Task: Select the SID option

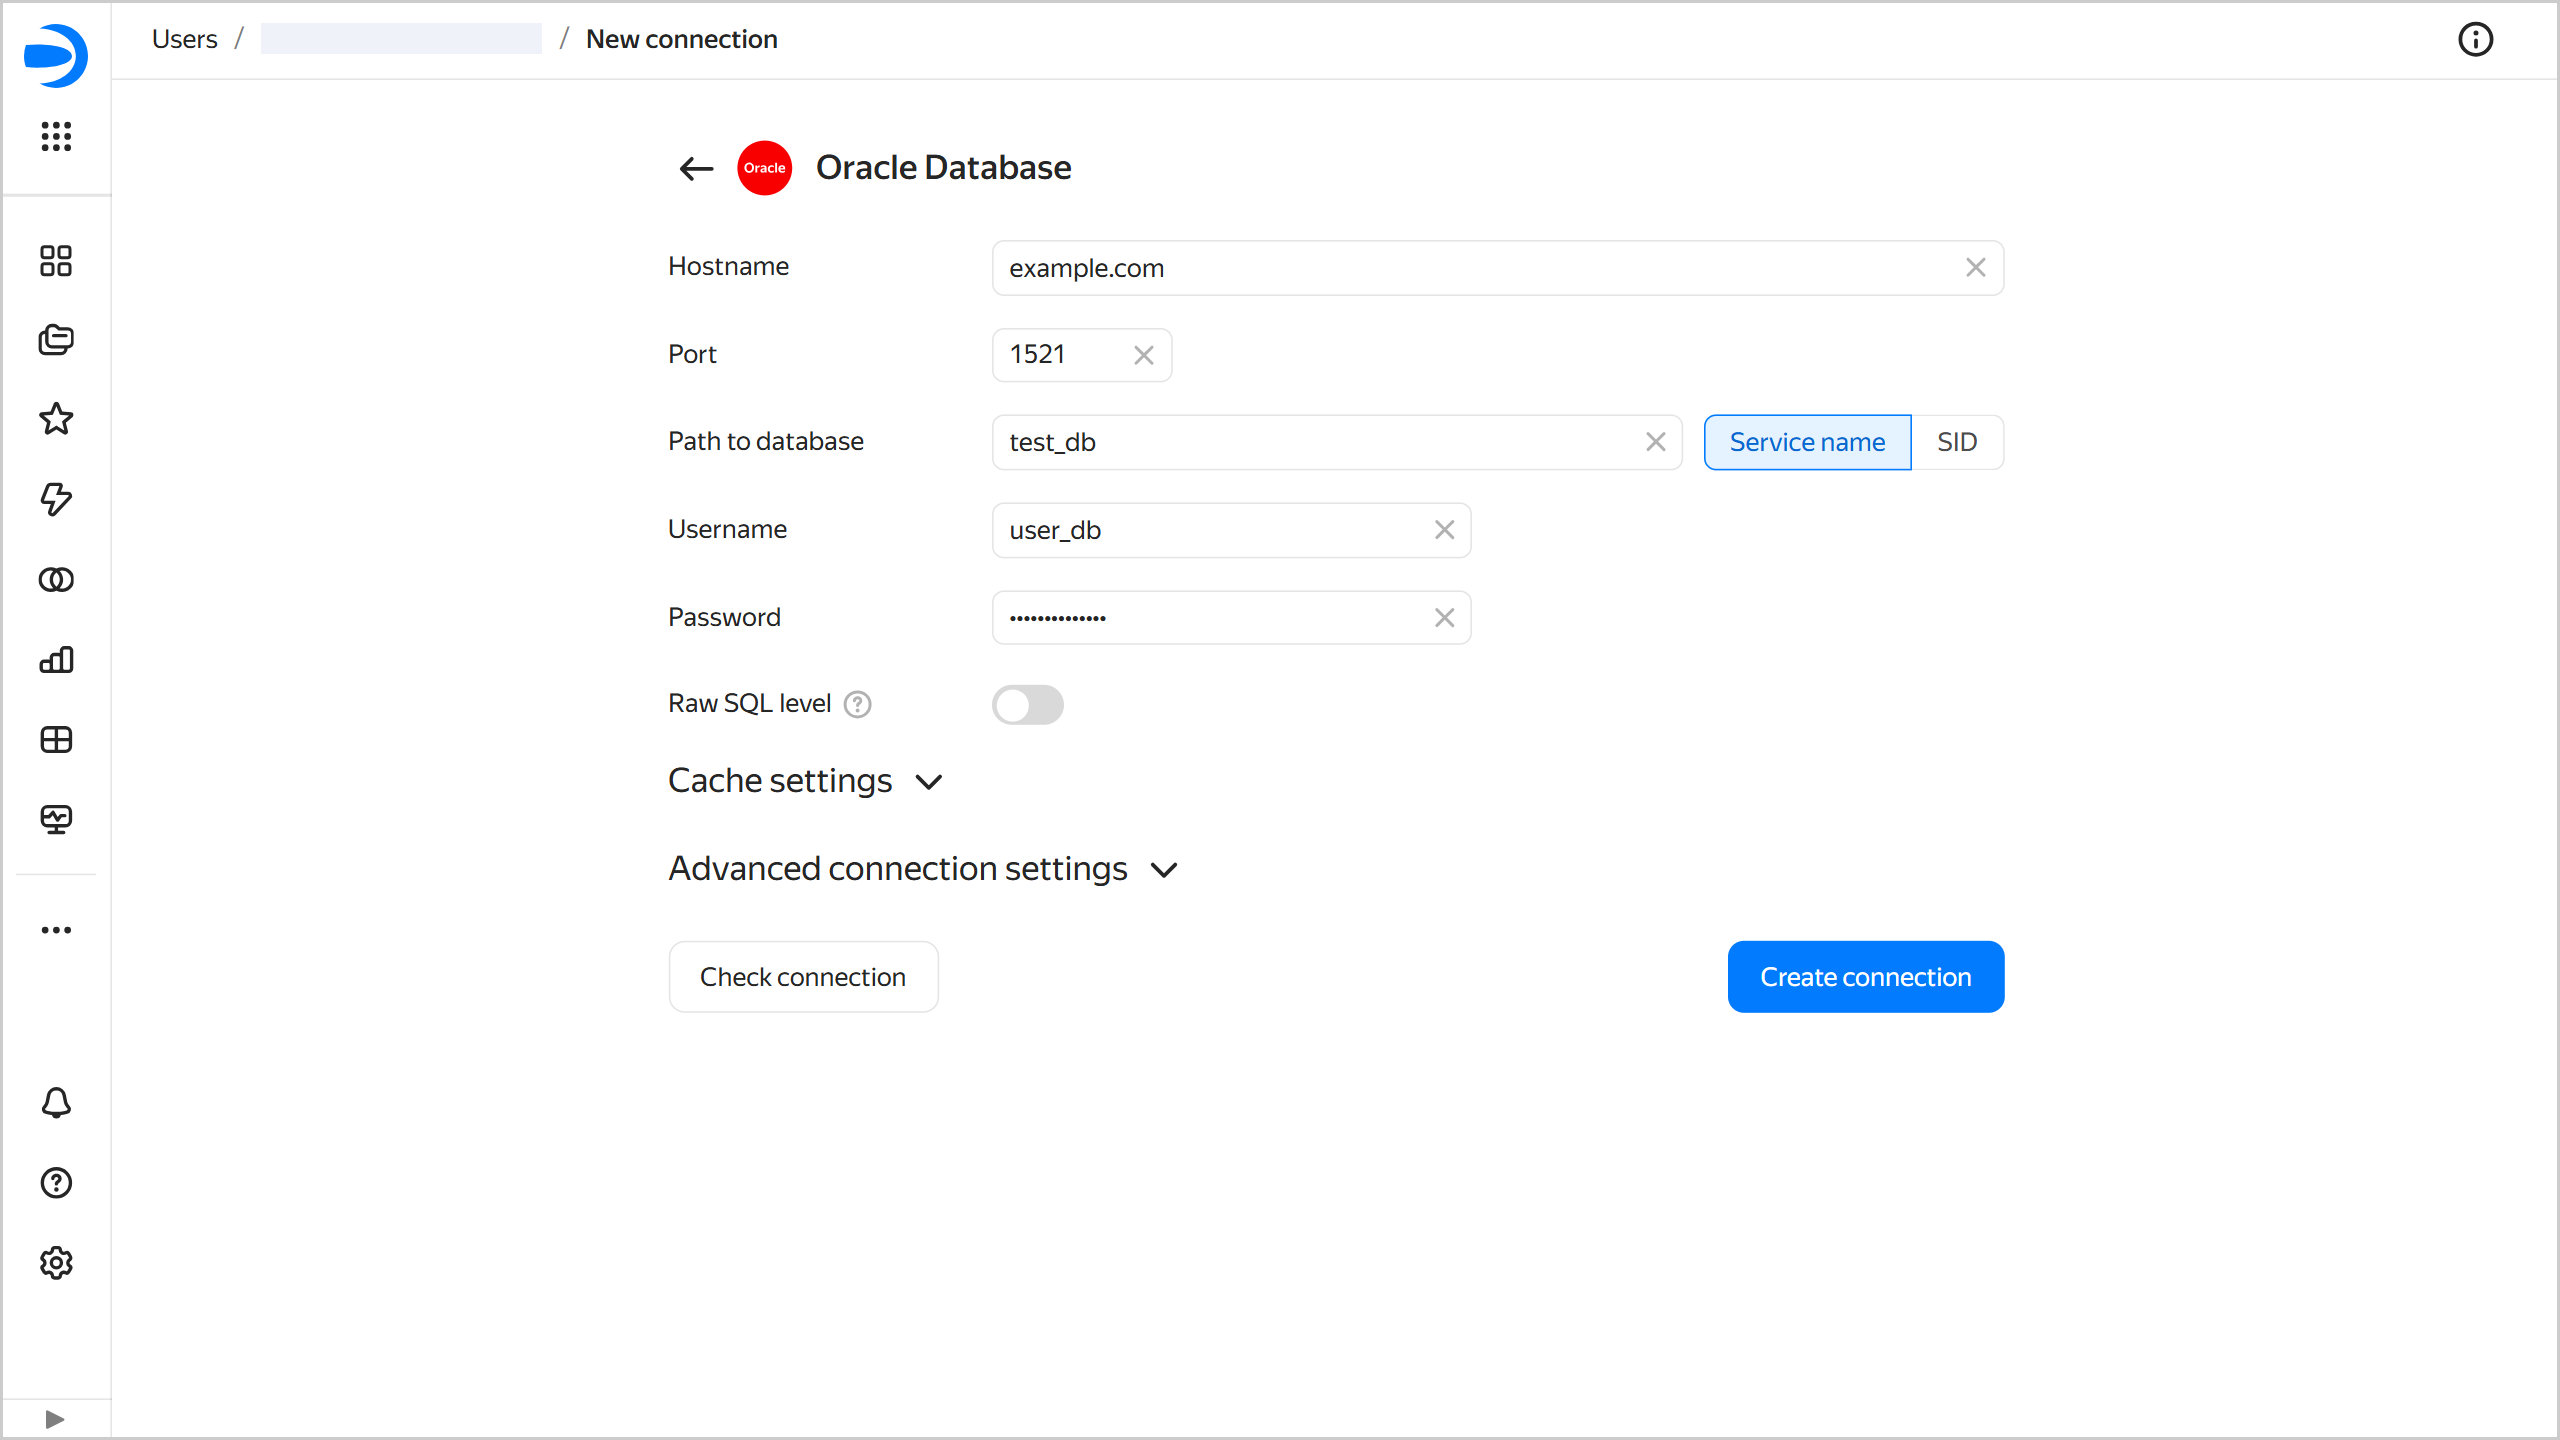Action: (x=1957, y=442)
